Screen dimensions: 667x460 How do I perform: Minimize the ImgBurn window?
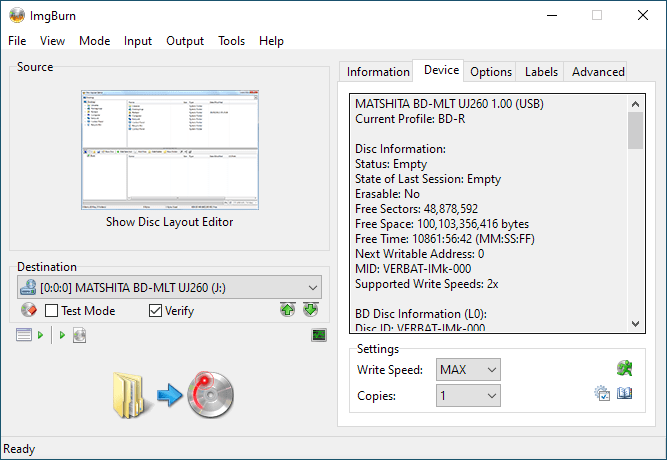[x=552, y=15]
